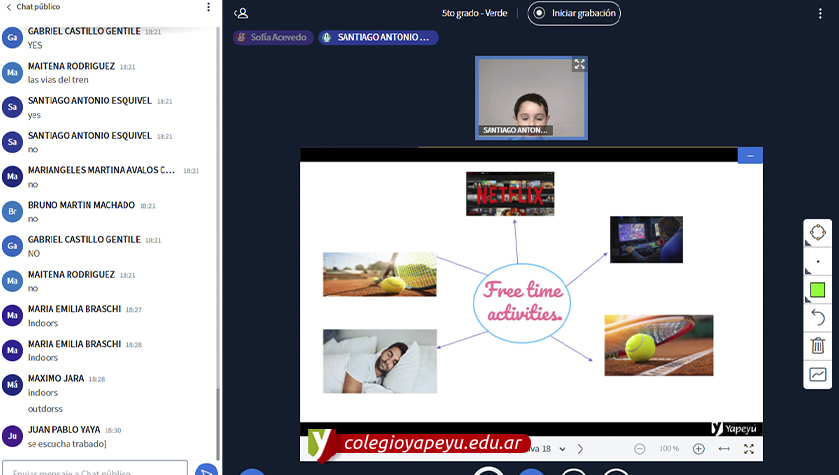Go to the next slide
Viewport: 839px width, 475px height.
pyautogui.click(x=580, y=449)
